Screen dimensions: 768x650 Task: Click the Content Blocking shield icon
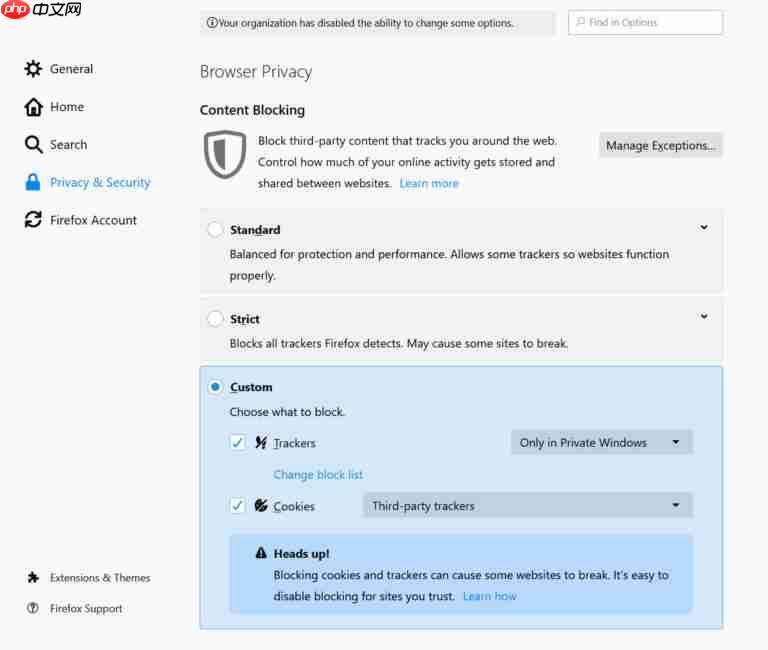click(x=224, y=154)
